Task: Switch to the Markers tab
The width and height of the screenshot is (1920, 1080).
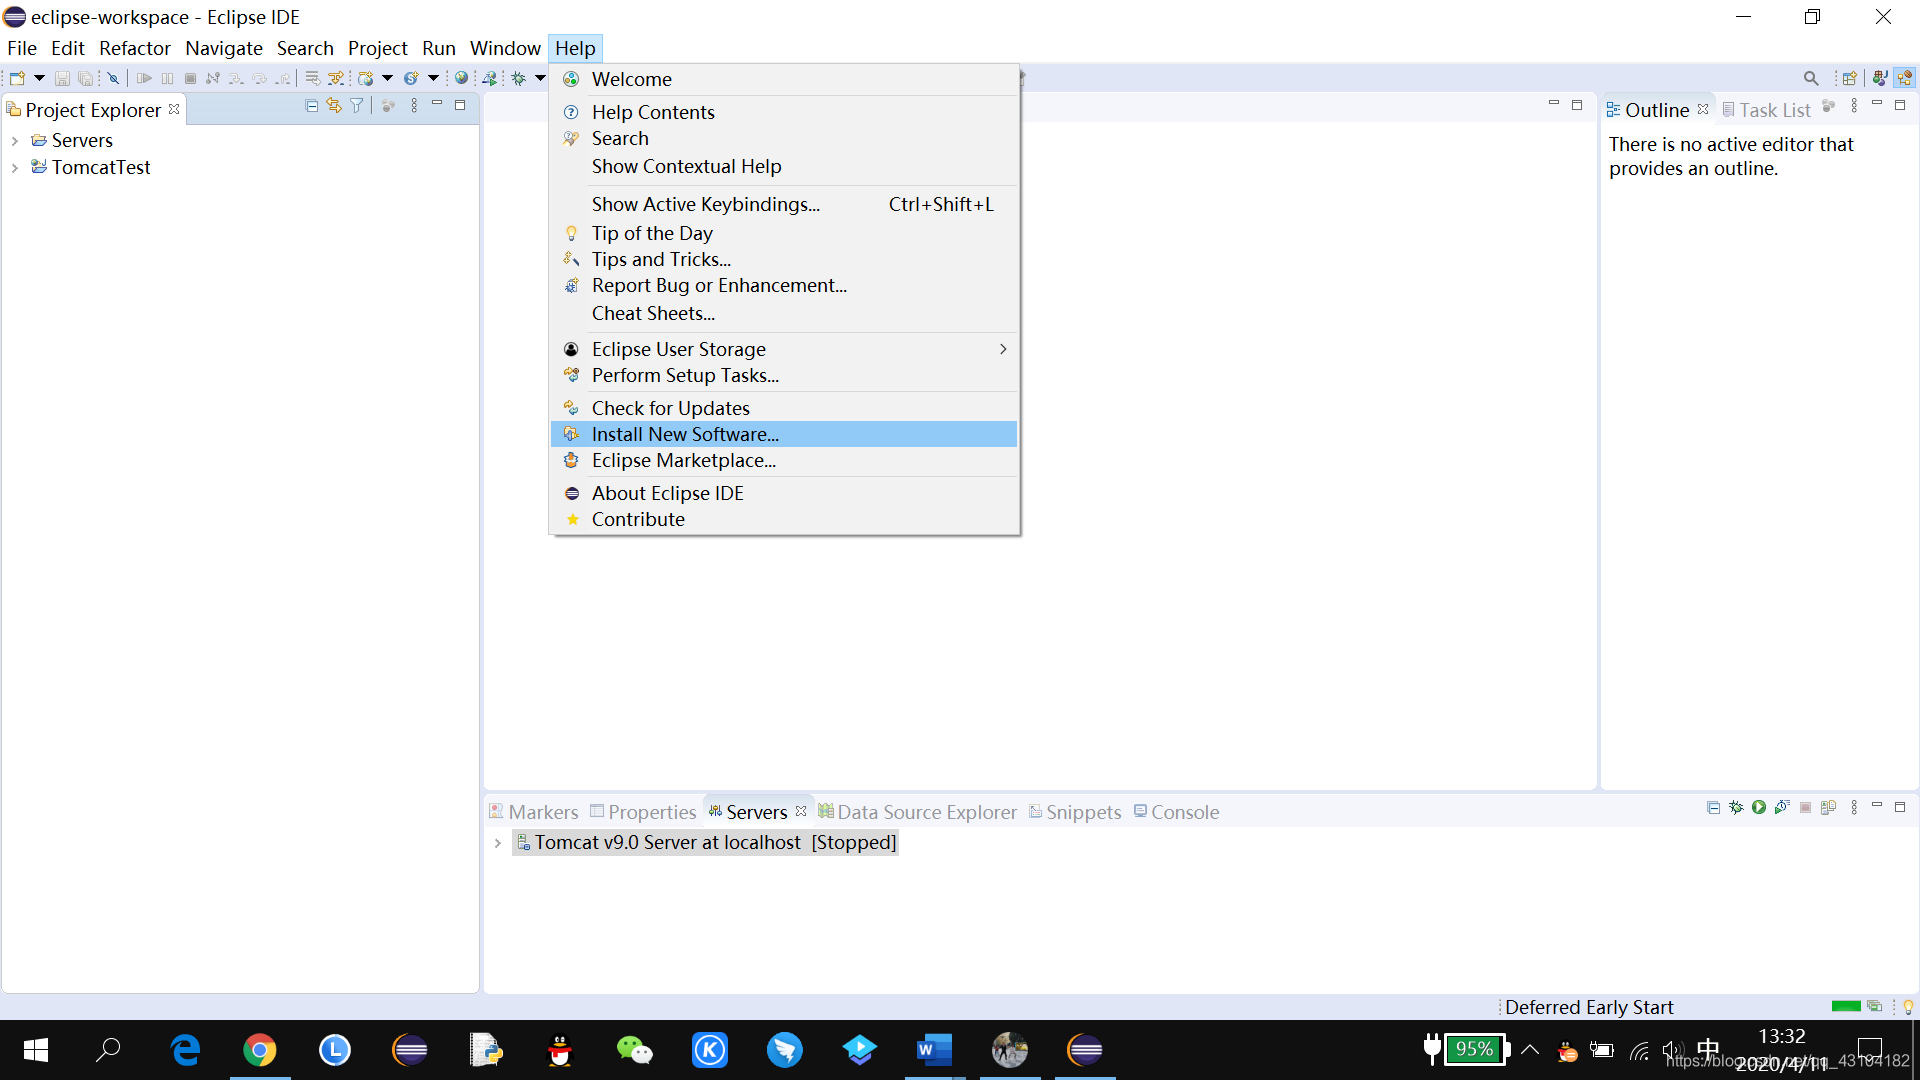Action: 533,812
